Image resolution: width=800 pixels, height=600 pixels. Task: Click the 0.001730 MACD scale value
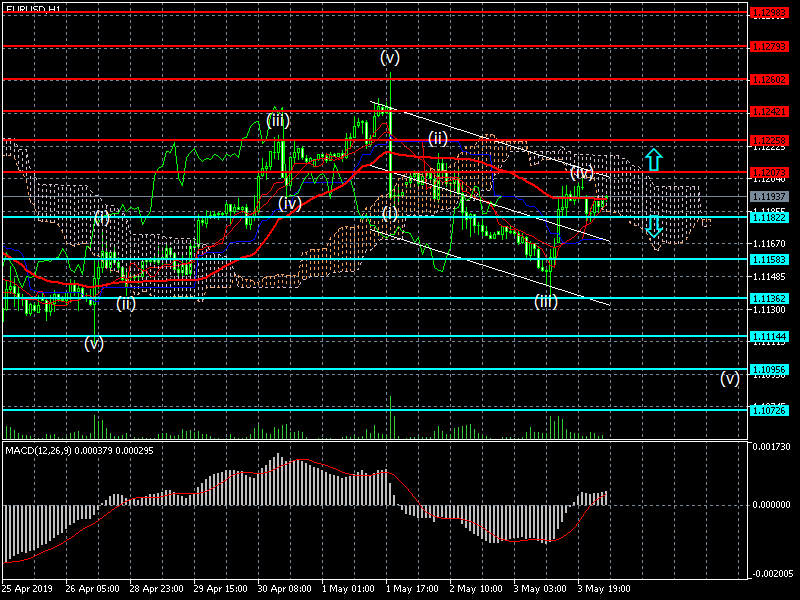pos(771,447)
